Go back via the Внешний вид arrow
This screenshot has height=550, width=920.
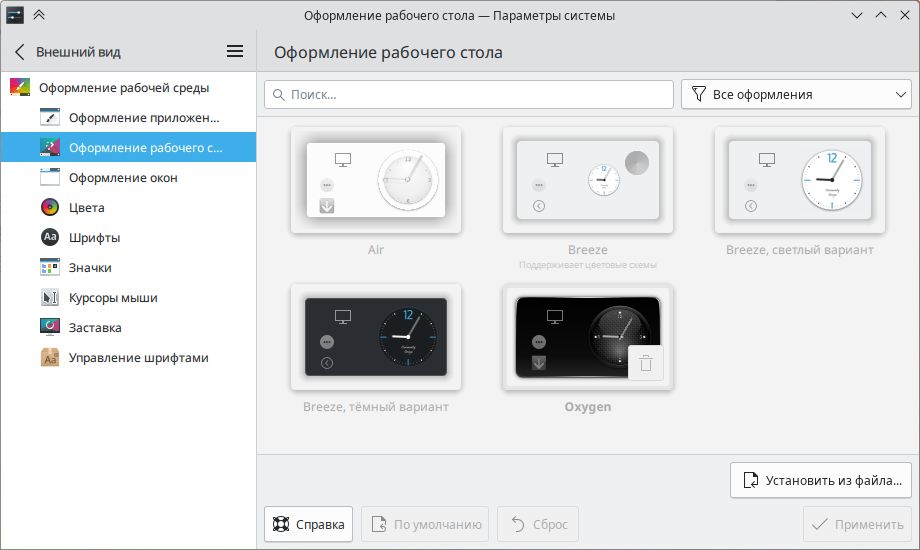(x=19, y=52)
